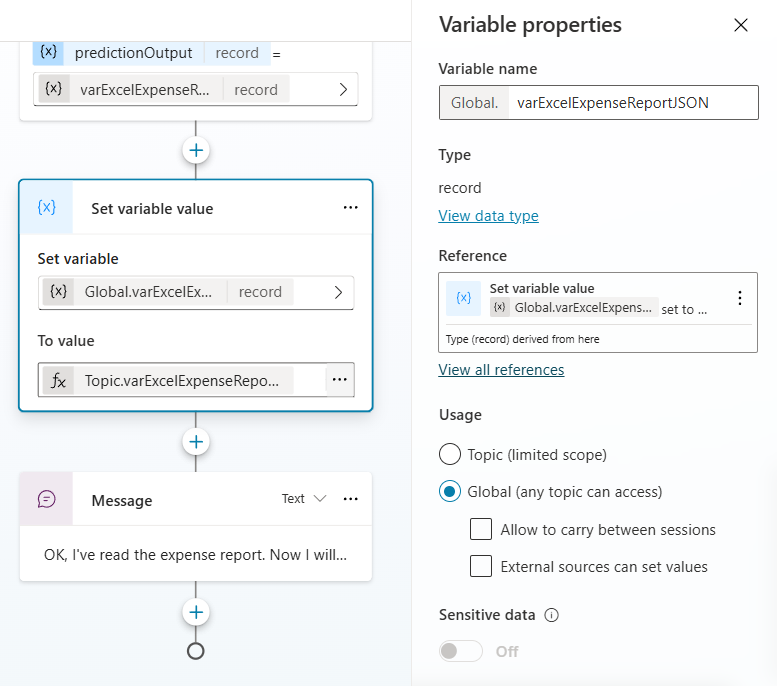Image resolution: width=777 pixels, height=686 pixels.
Task: Select Topic (limited scope) radio option
Action: (451, 455)
